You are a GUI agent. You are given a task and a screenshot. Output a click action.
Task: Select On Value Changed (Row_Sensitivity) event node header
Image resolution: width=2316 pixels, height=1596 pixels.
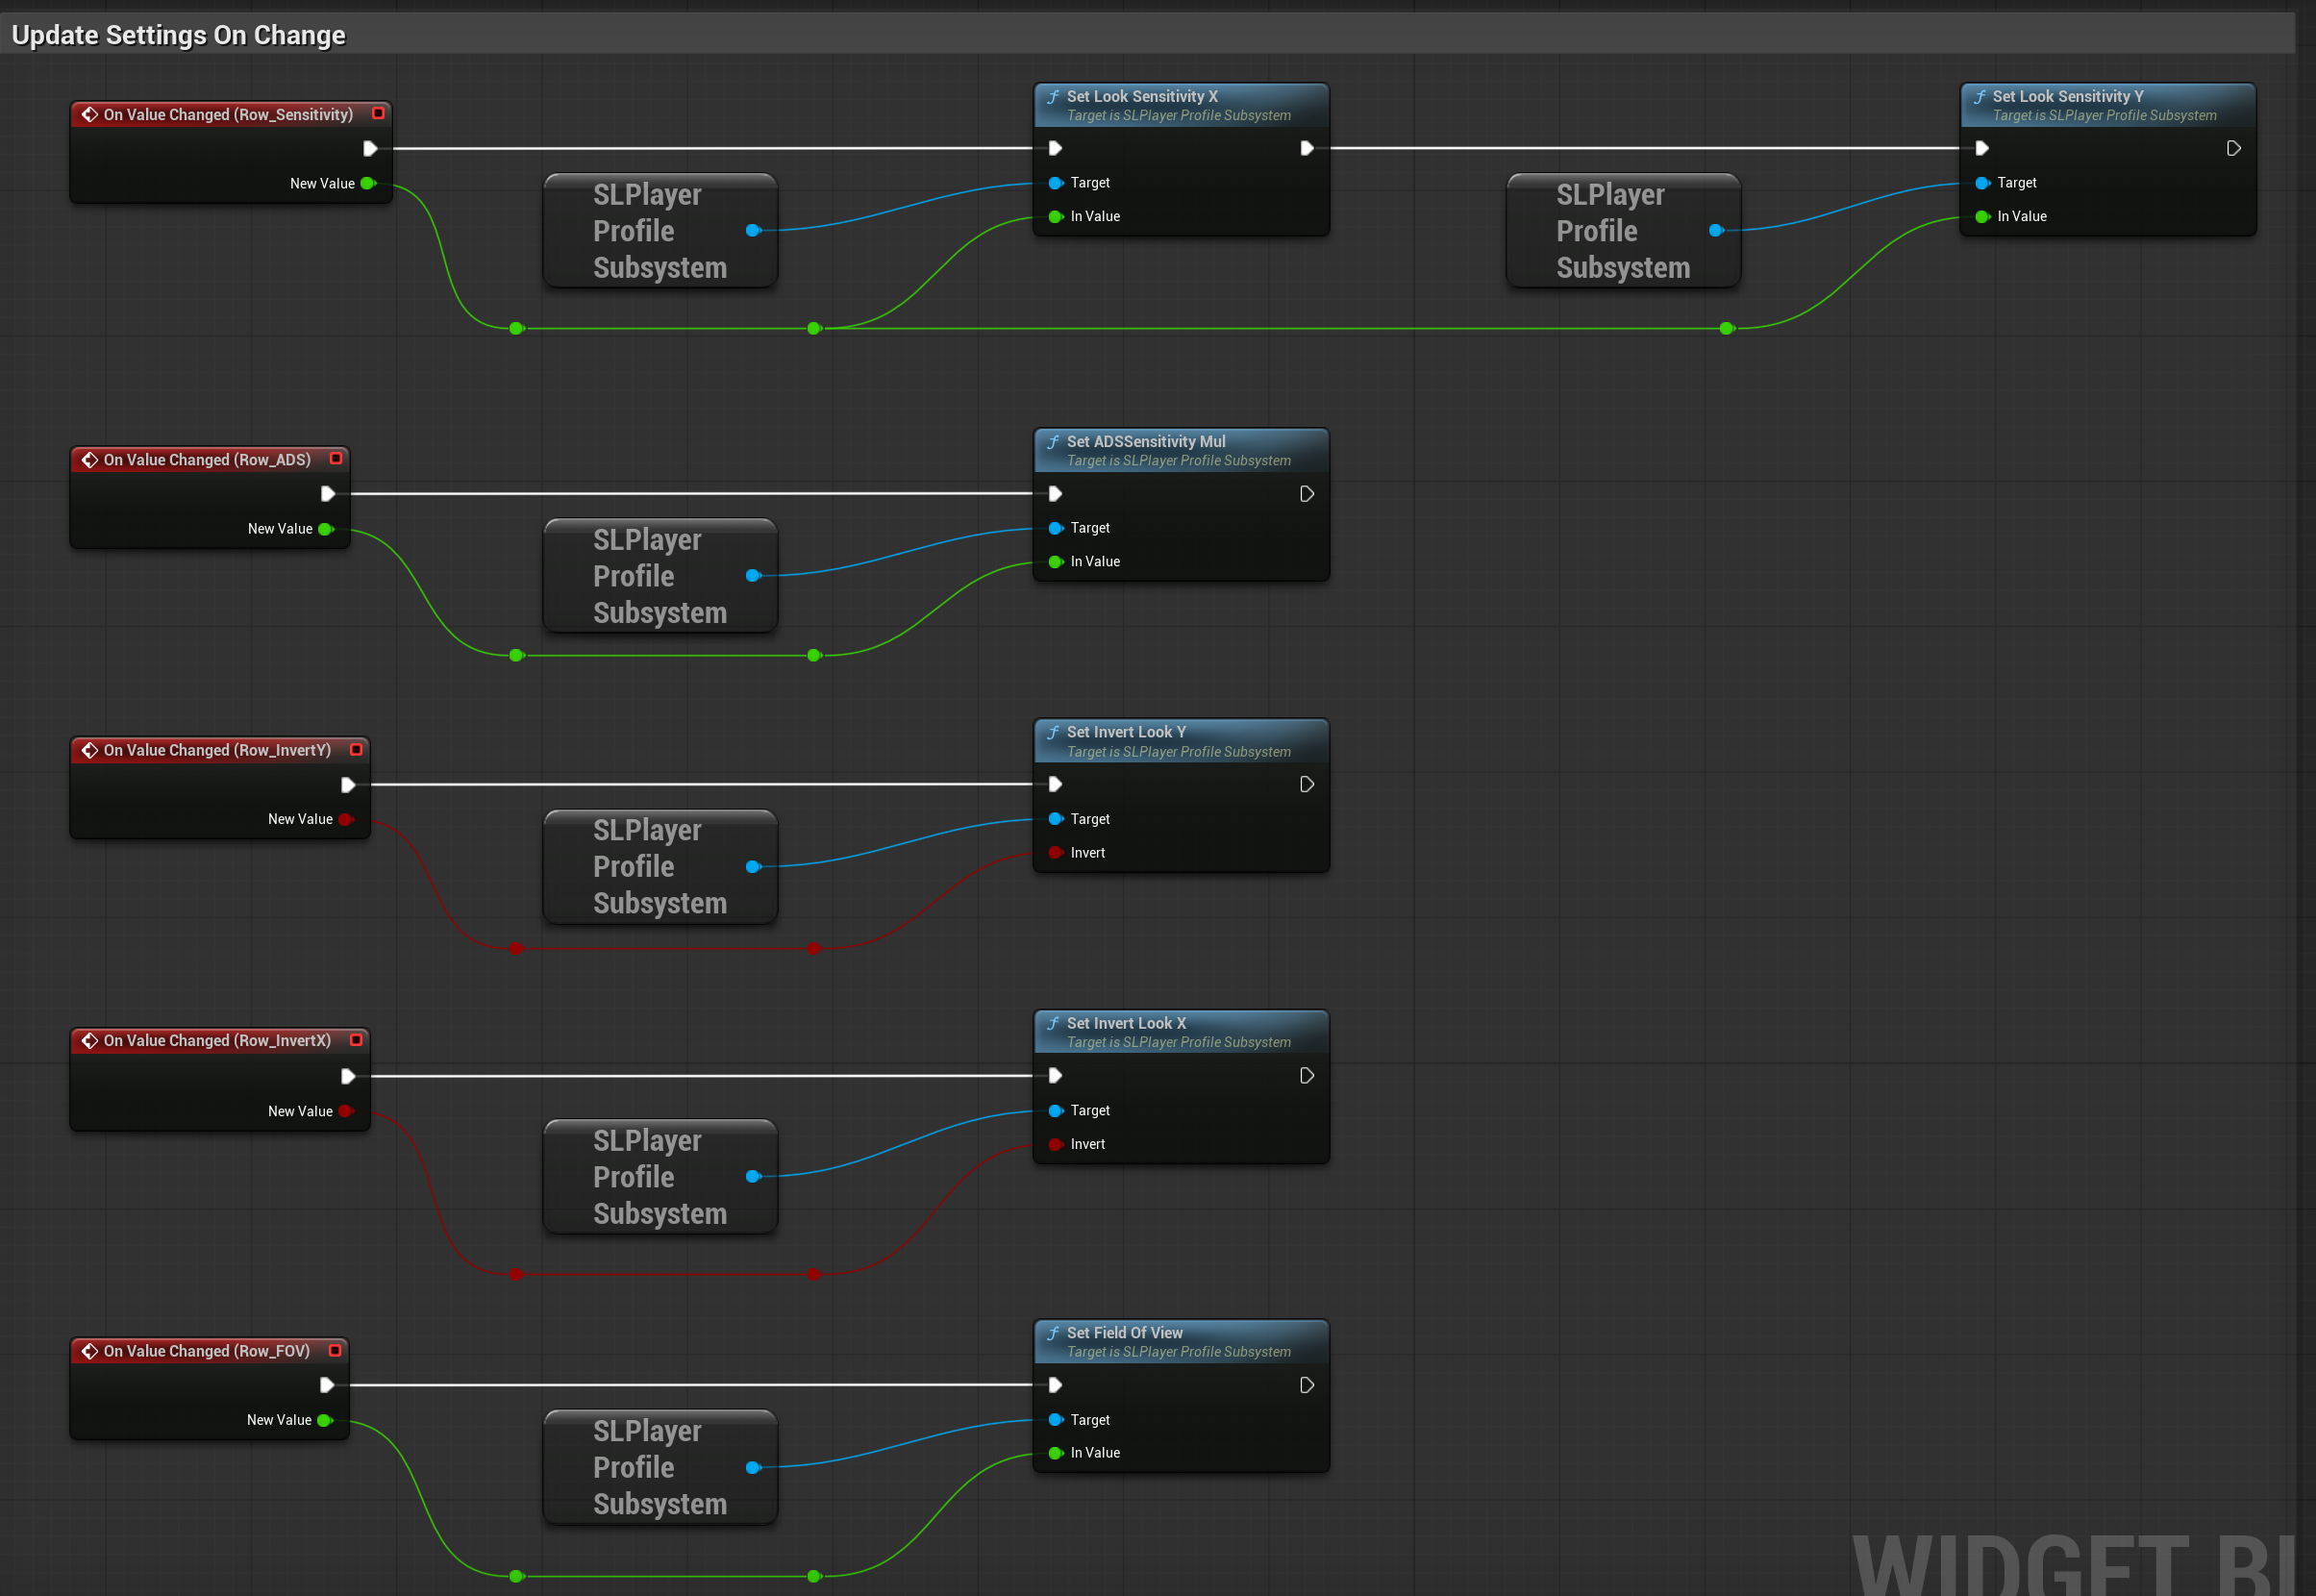tap(229, 115)
